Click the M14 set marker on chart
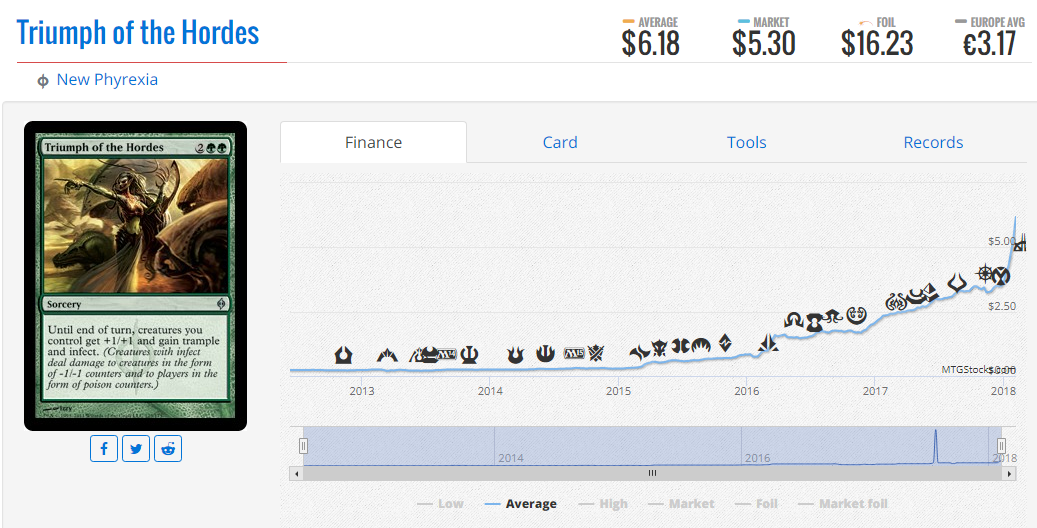Image resolution: width=1037 pixels, height=528 pixels. [444, 354]
